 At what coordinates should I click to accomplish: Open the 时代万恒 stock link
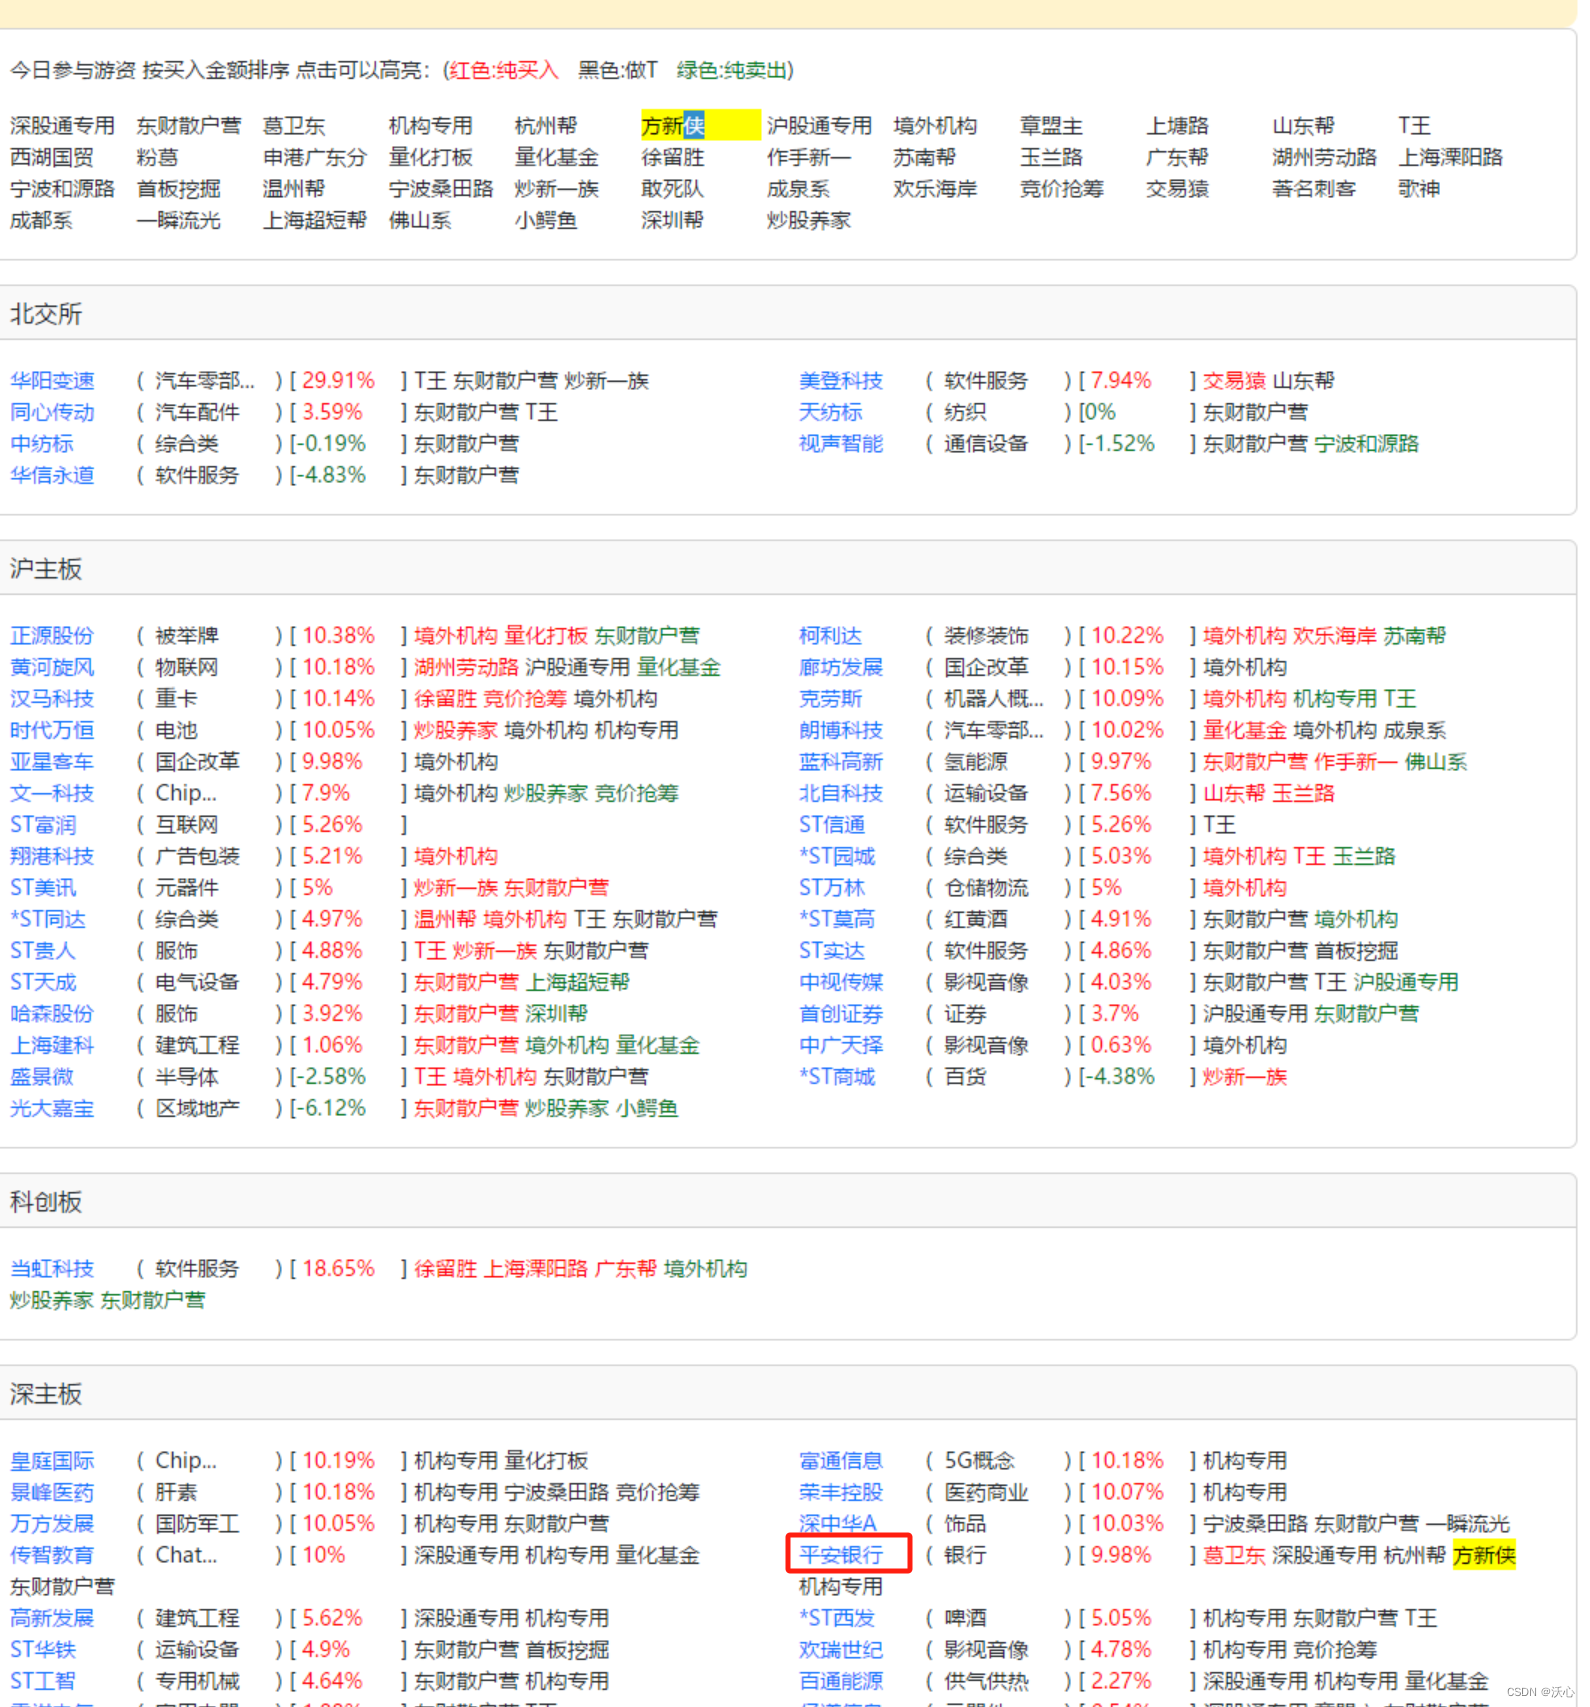click(x=52, y=730)
